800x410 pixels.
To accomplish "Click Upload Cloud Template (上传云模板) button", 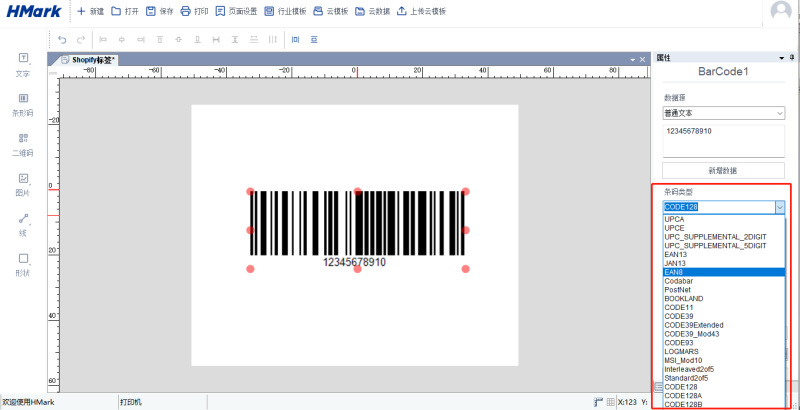I will [x=421, y=11].
